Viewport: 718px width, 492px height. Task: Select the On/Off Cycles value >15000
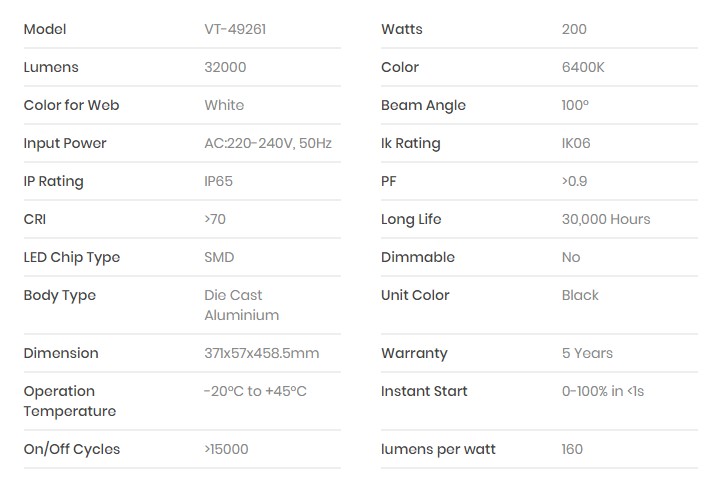(x=226, y=449)
